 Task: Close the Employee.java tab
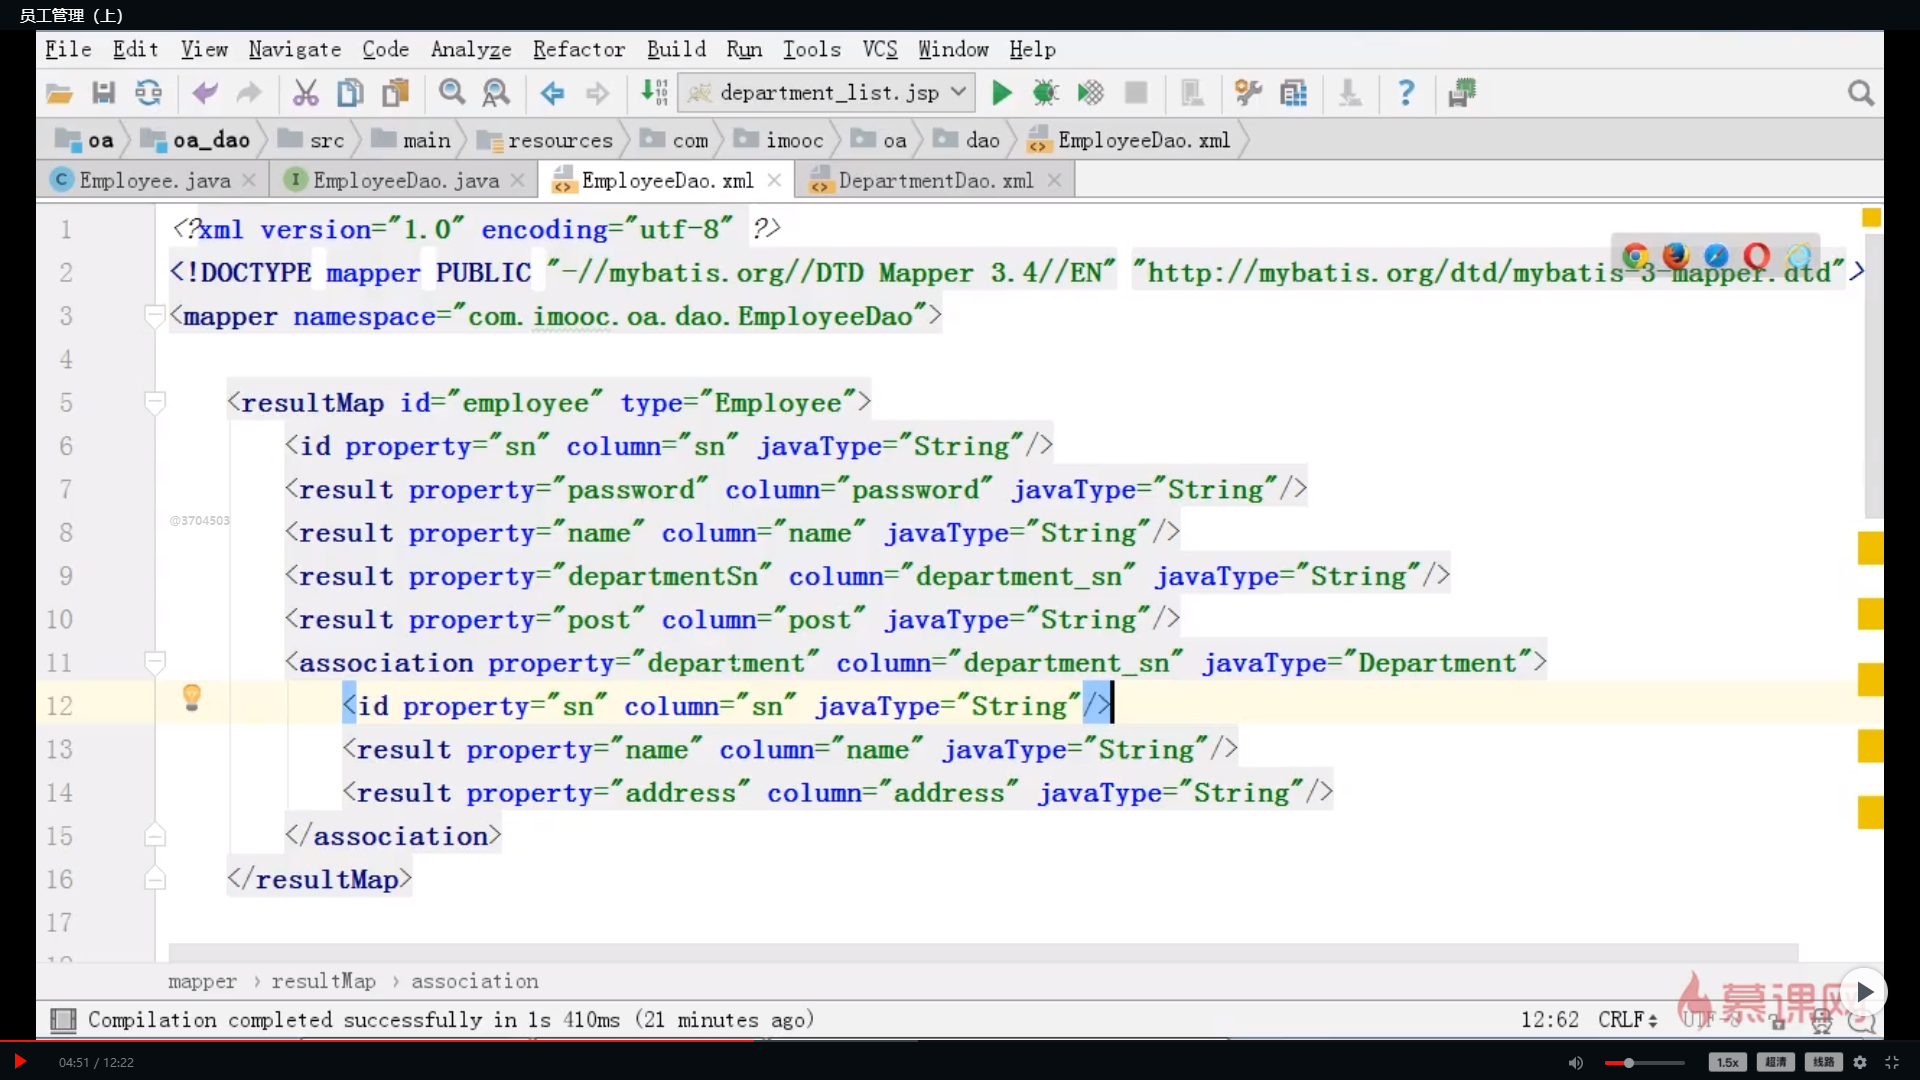[249, 180]
